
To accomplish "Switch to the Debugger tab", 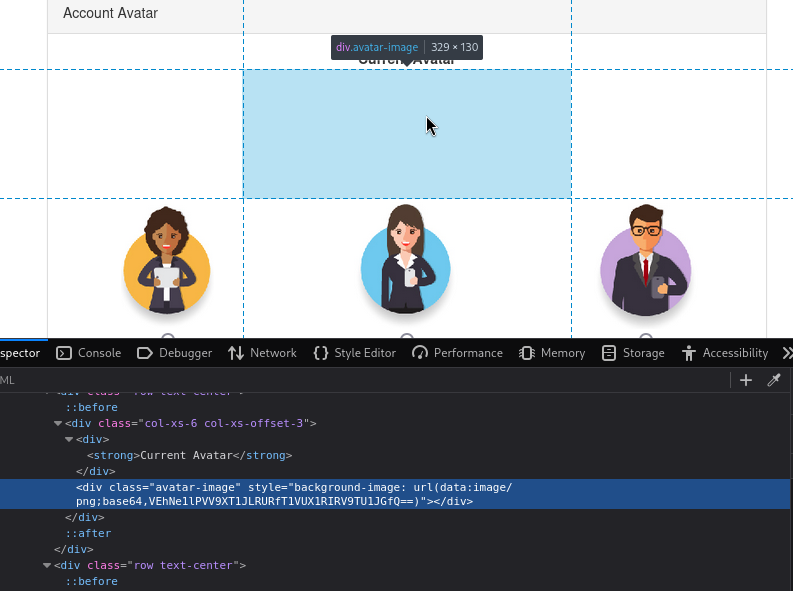I will tap(174, 353).
